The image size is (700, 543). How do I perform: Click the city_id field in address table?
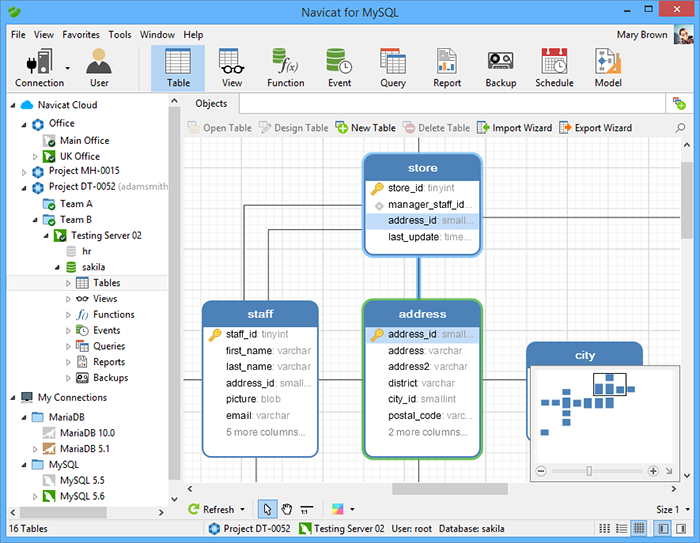click(421, 399)
